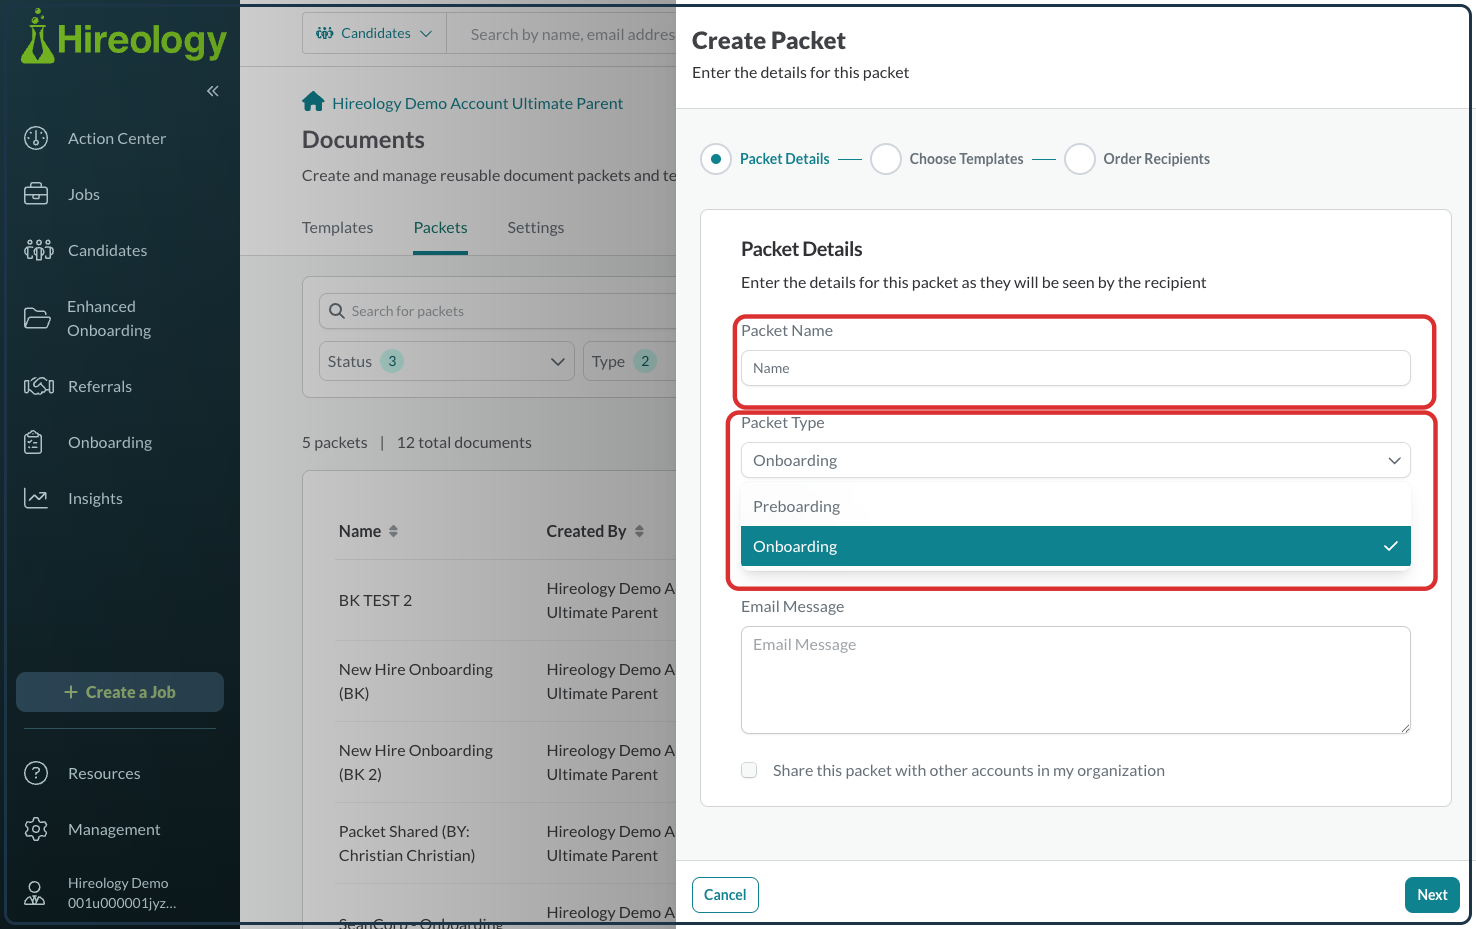Click the status filter count badge 3

(392, 361)
